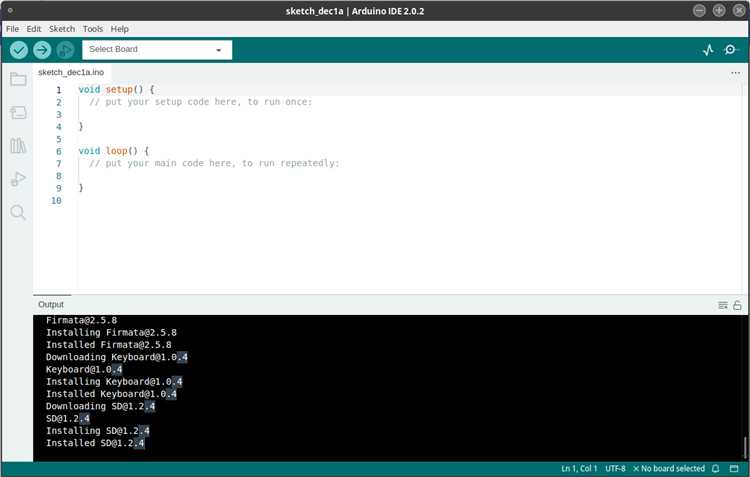The width and height of the screenshot is (750, 477).
Task: Click 'Installed Keyboard@1.0.4' output line
Action: tap(111, 394)
